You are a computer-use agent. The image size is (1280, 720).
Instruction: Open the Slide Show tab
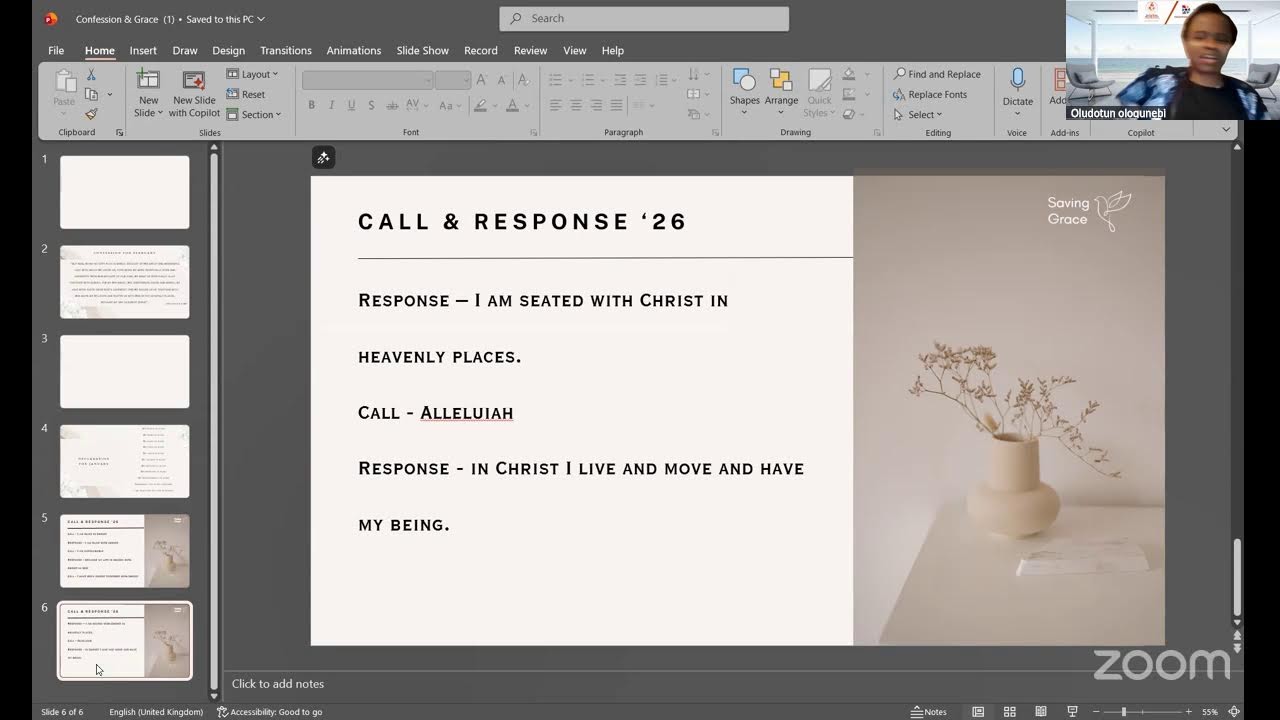tap(422, 50)
